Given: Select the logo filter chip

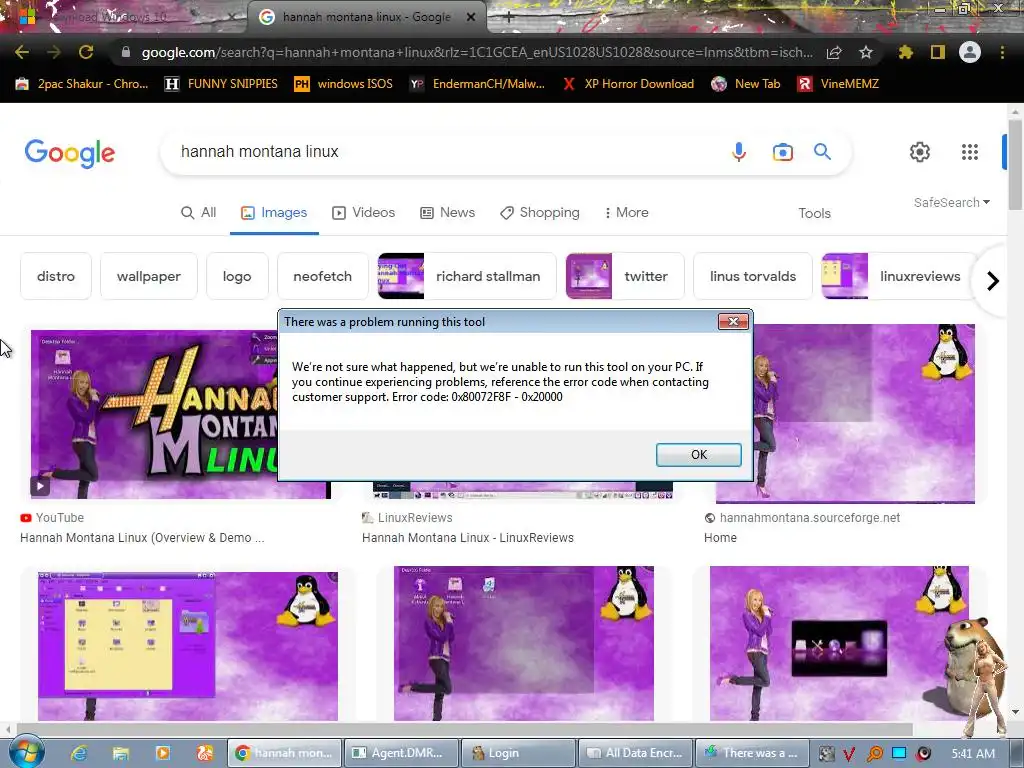Looking at the screenshot, I should tap(237, 276).
